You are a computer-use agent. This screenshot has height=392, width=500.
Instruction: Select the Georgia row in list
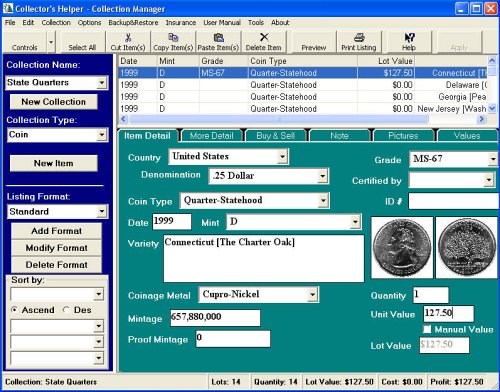pos(303,97)
